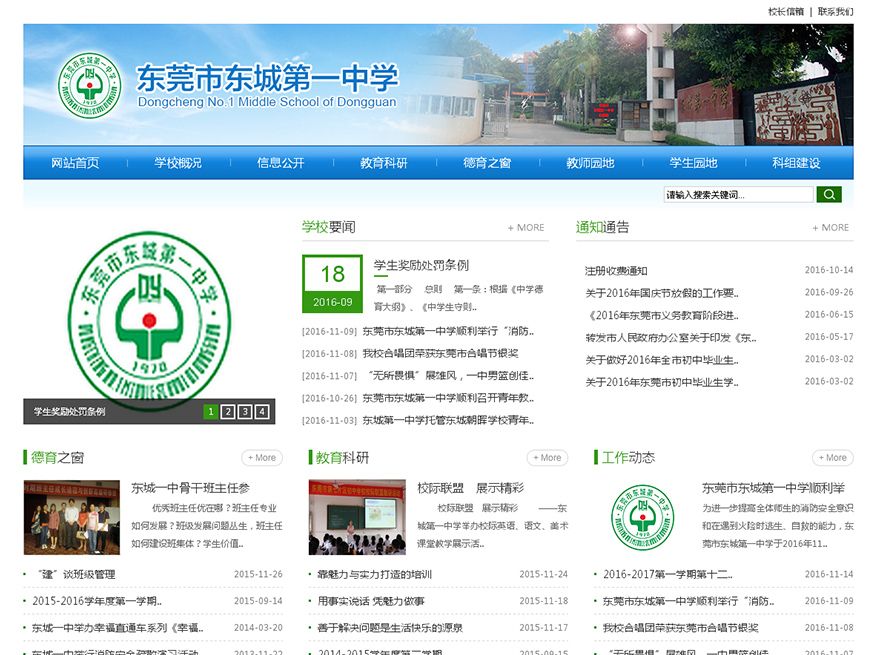875x655 pixels.
Task: Open the 东城一中骨干班主任参 article title
Action: (x=190, y=488)
